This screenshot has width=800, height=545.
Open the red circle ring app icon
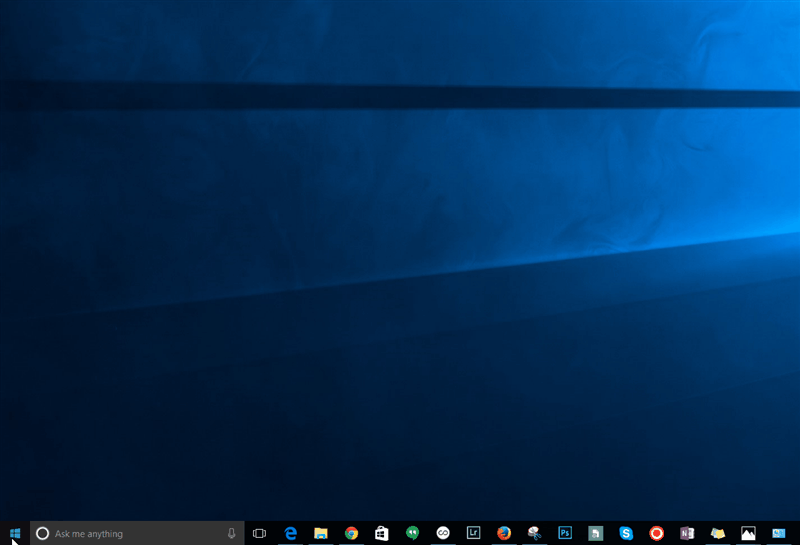pos(657,533)
